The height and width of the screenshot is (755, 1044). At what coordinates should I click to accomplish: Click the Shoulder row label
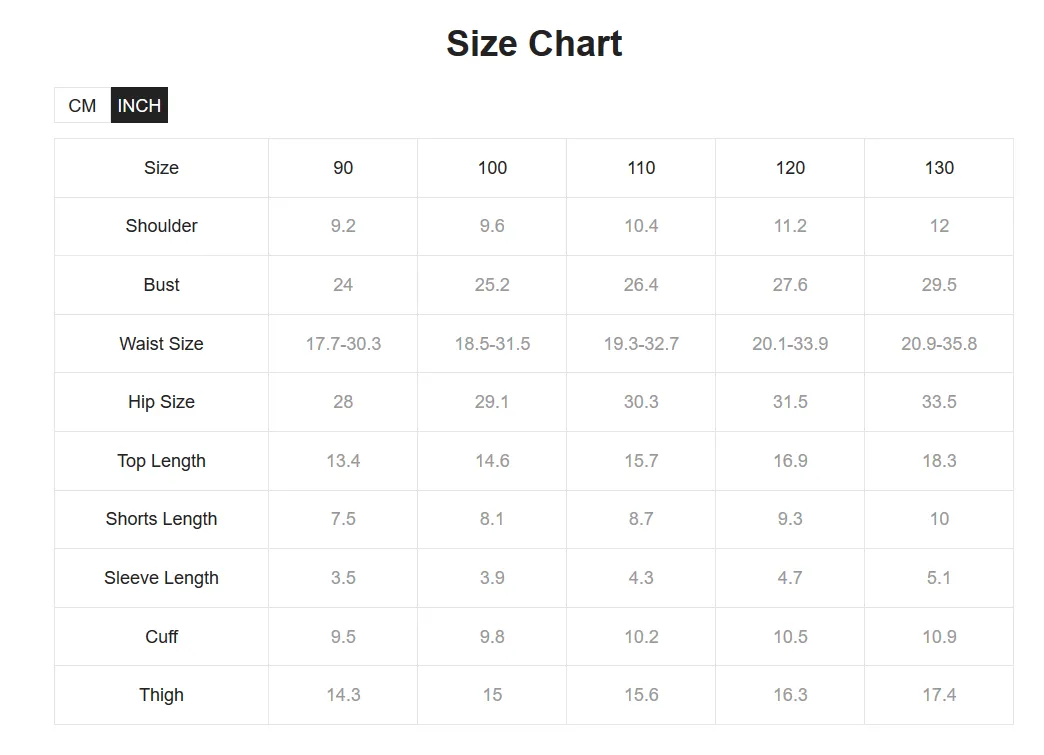[x=161, y=226]
